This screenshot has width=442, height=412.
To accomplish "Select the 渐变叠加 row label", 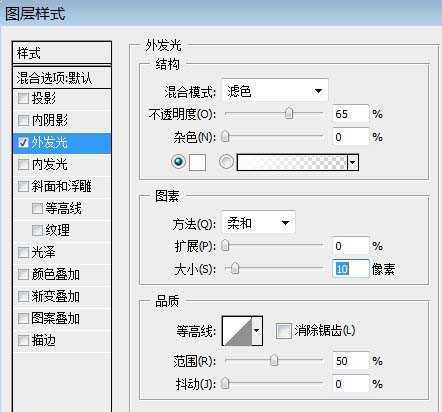I will (x=56, y=296).
